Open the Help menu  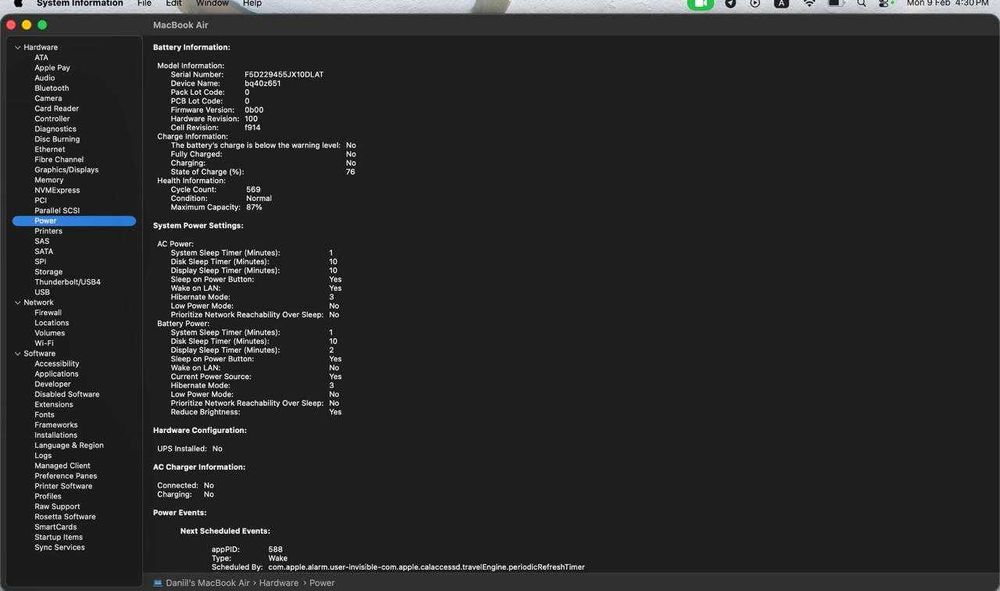[252, 3]
